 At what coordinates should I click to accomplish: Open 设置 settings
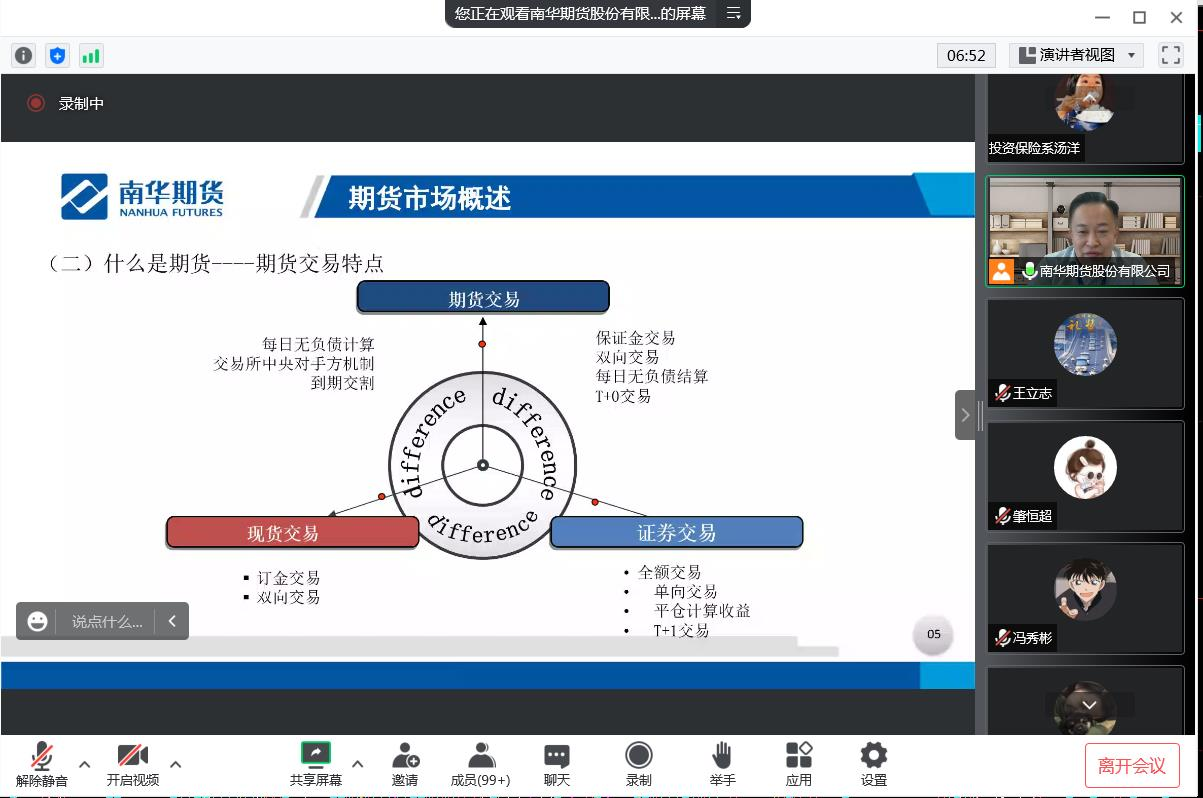click(x=873, y=764)
